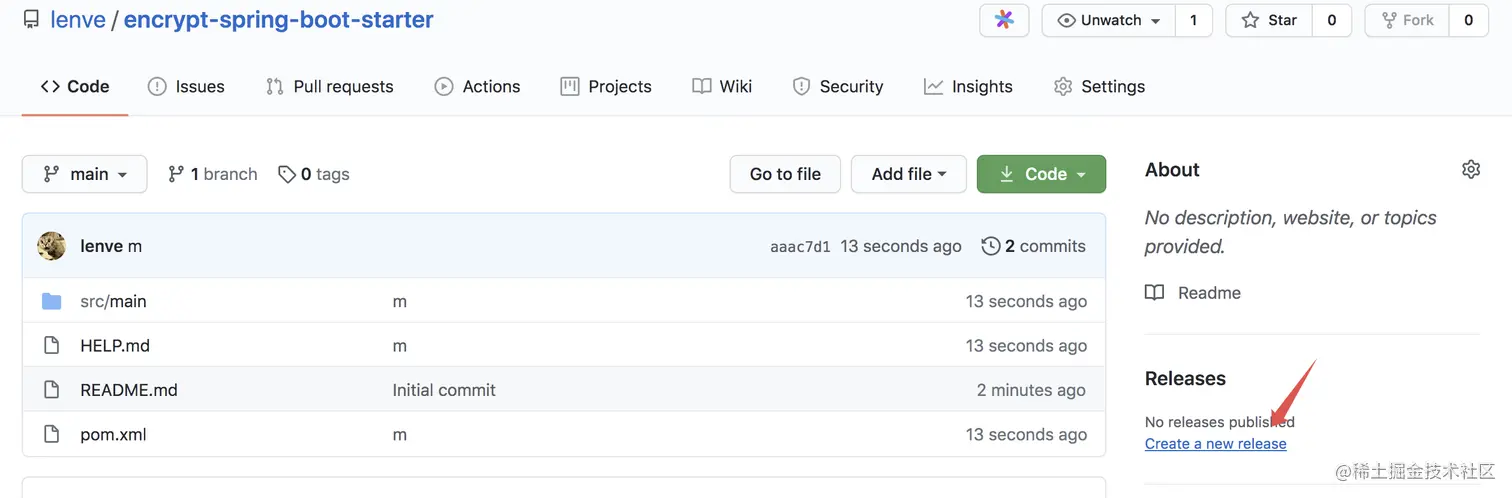Open the green Code download dropdown
The height and width of the screenshot is (498, 1512).
pyautogui.click(x=1041, y=174)
